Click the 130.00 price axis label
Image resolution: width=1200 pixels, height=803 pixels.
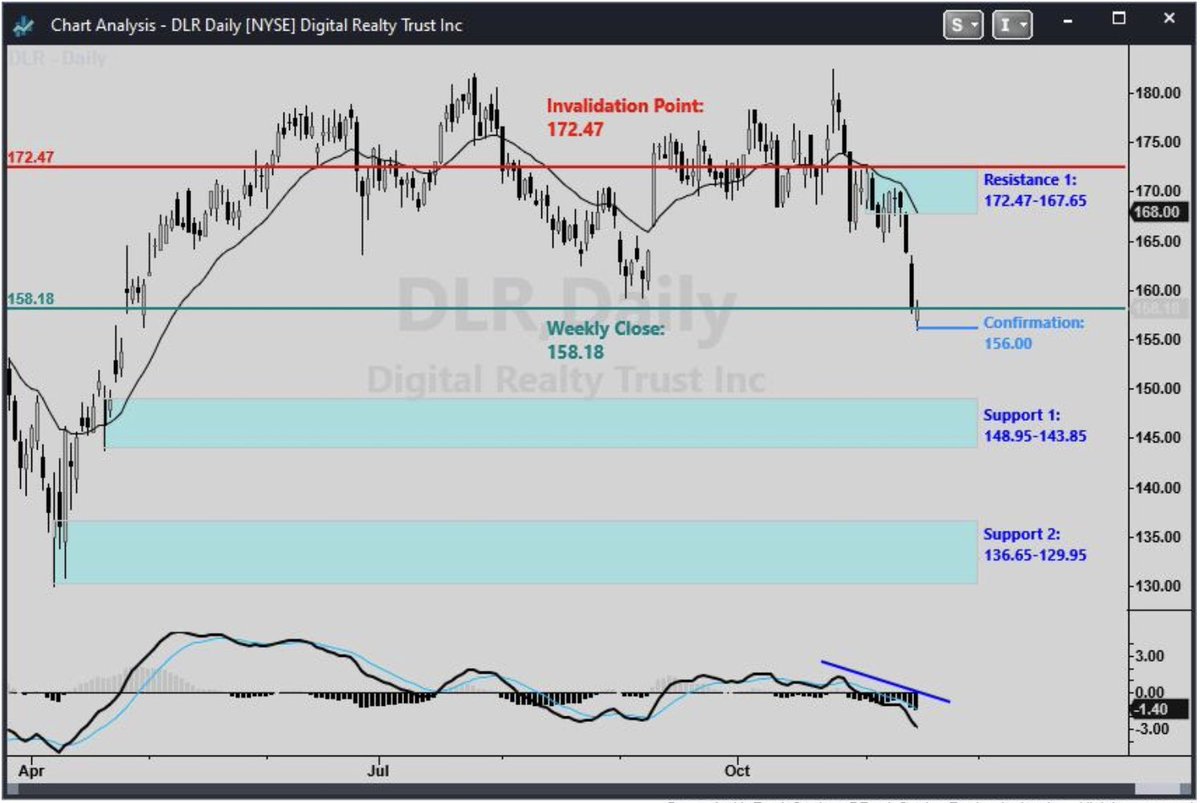coord(1157,585)
